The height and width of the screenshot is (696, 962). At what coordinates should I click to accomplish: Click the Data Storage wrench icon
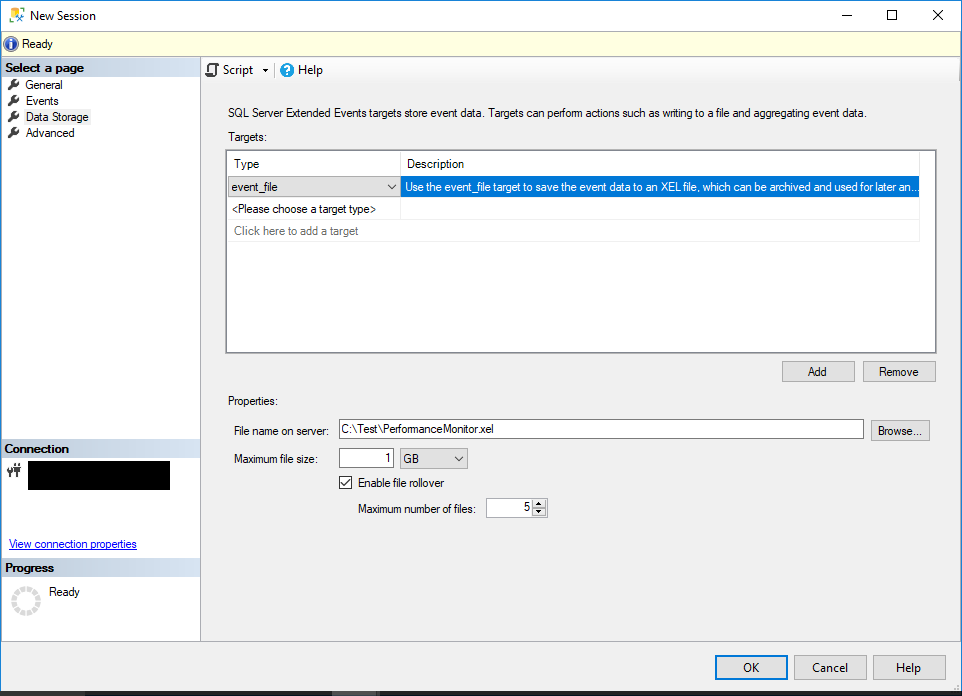[x=15, y=116]
